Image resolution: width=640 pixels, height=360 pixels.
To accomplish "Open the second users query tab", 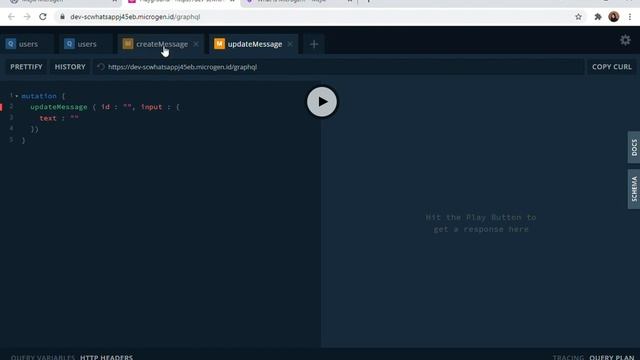I will coord(87,44).
